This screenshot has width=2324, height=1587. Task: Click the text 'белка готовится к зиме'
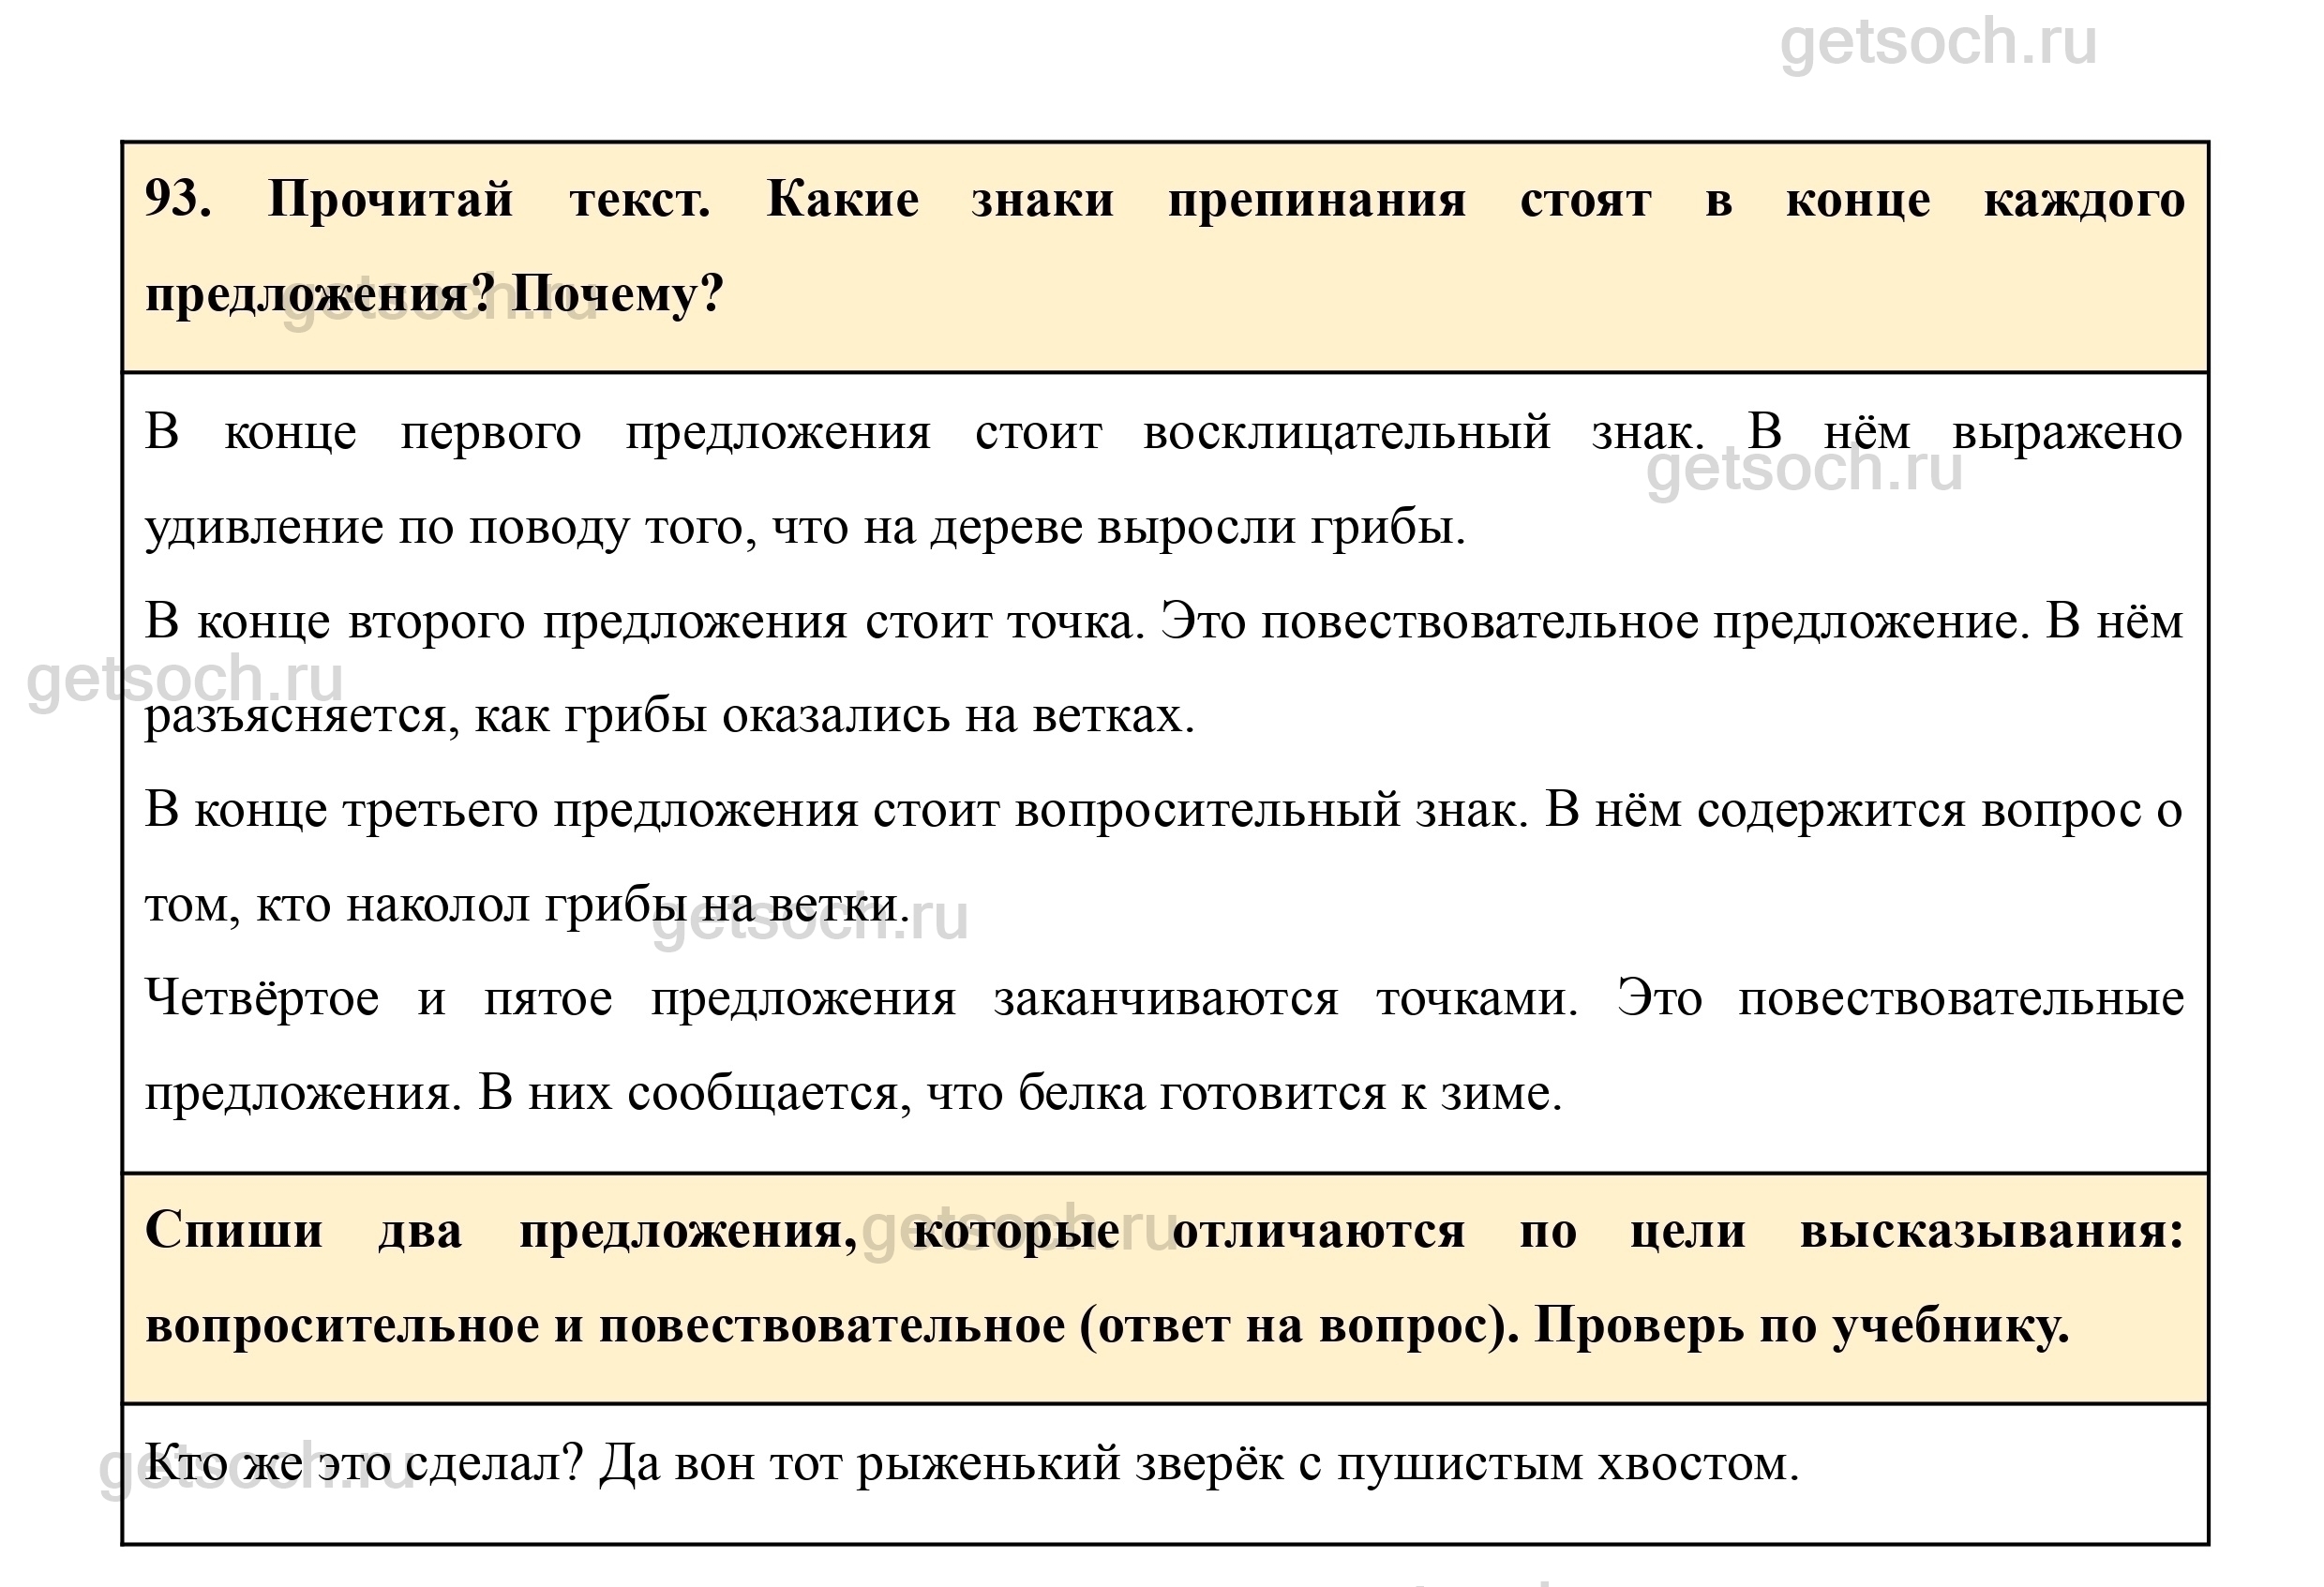pyautogui.click(x=1289, y=1092)
